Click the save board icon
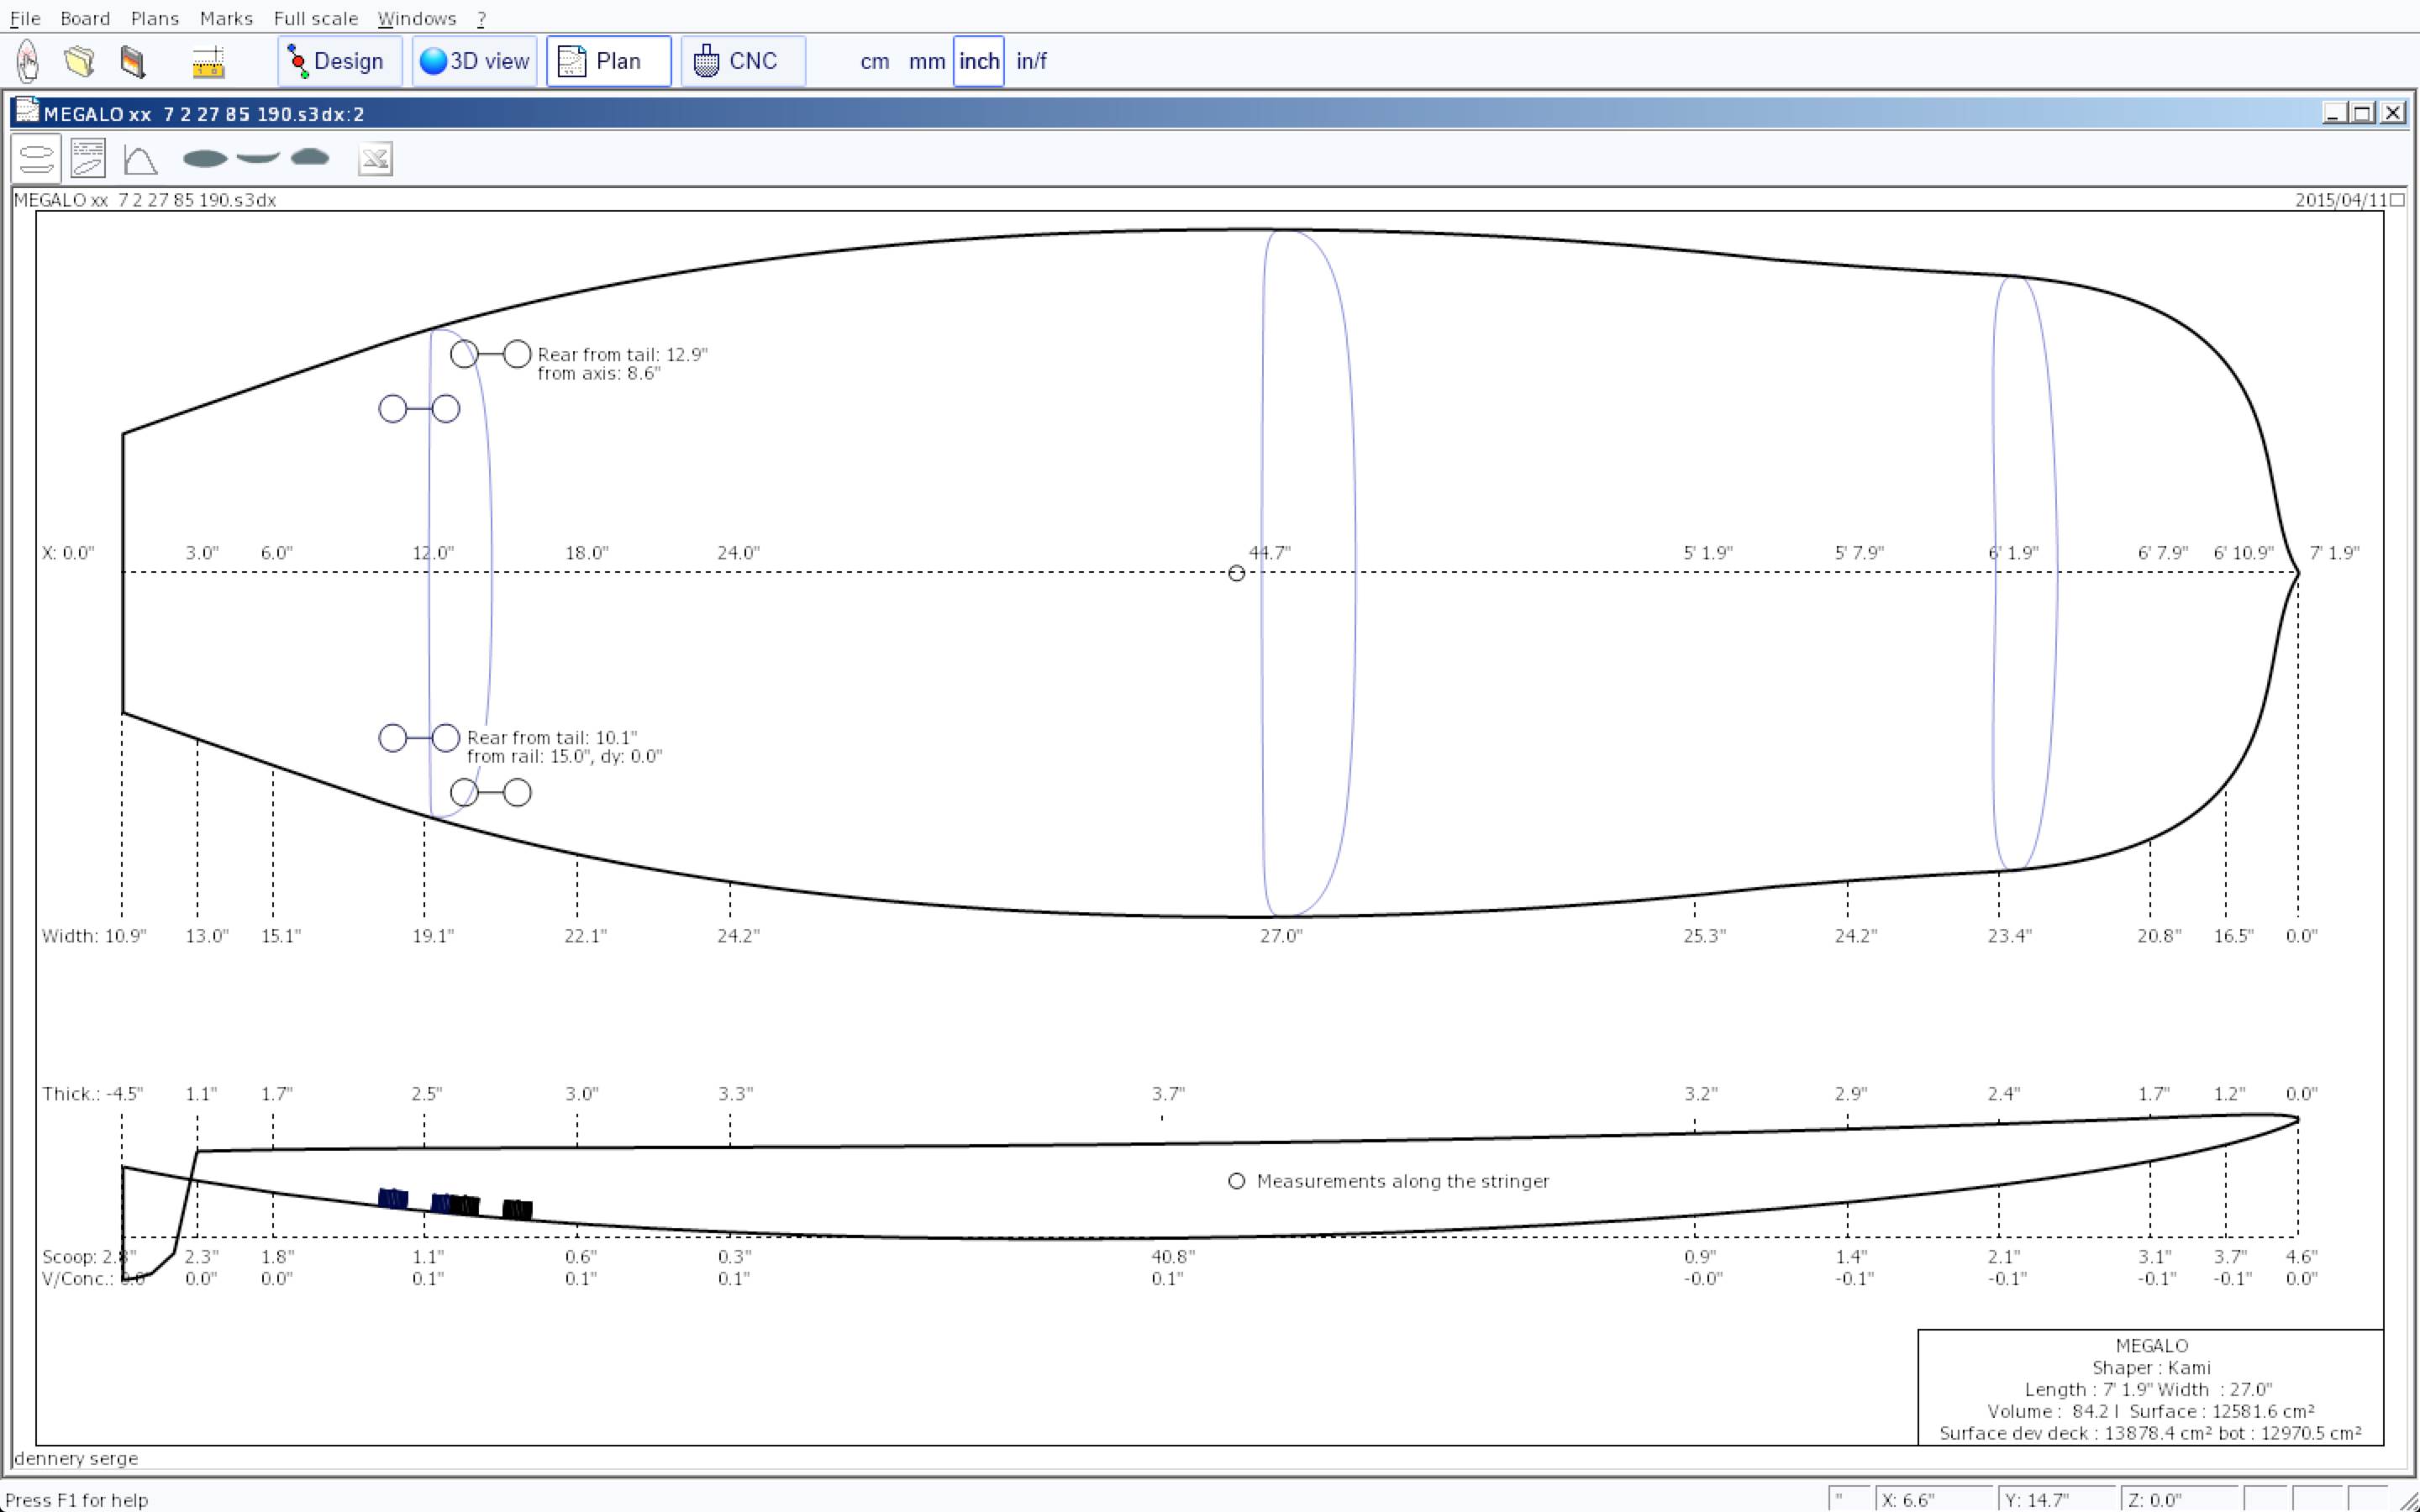The image size is (2420, 1512). click(x=133, y=61)
